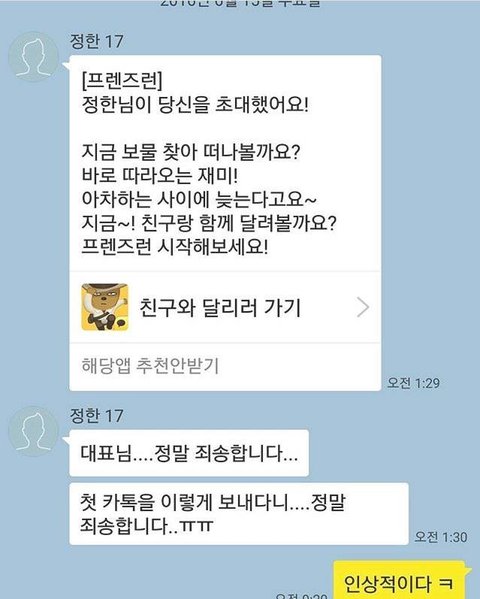Open the second 정한 17 profile avatar
The image size is (480, 599).
[x=34, y=431]
